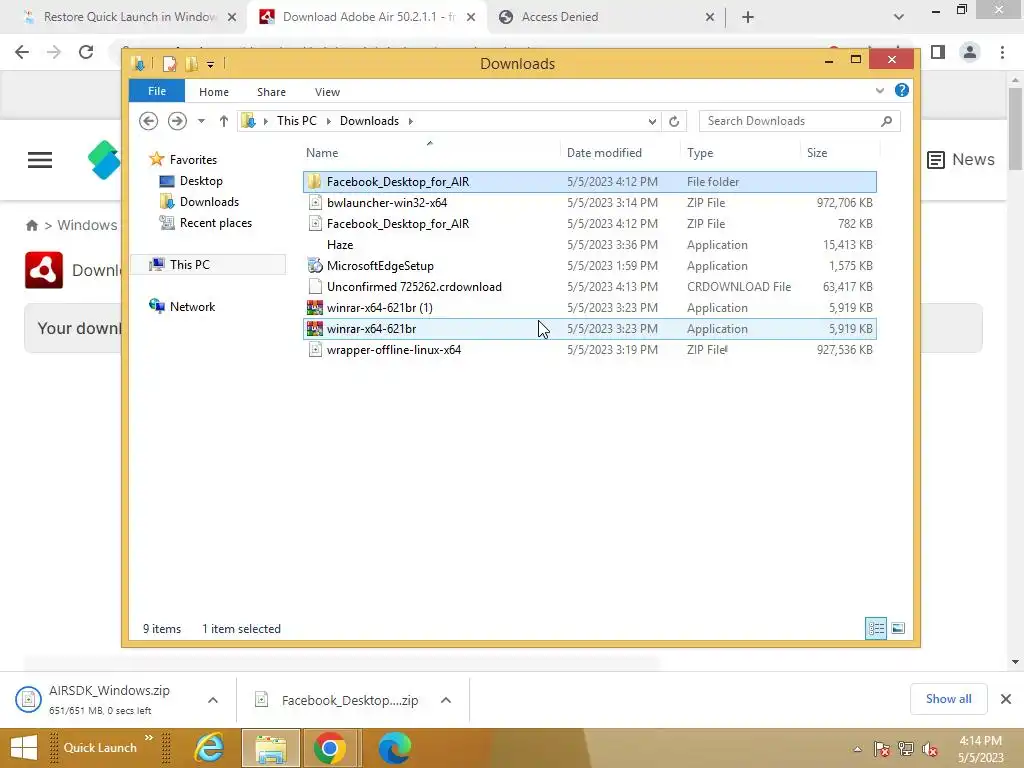Click MicrosoftEdgeSetup file icon
The image size is (1024, 768).
click(315, 266)
